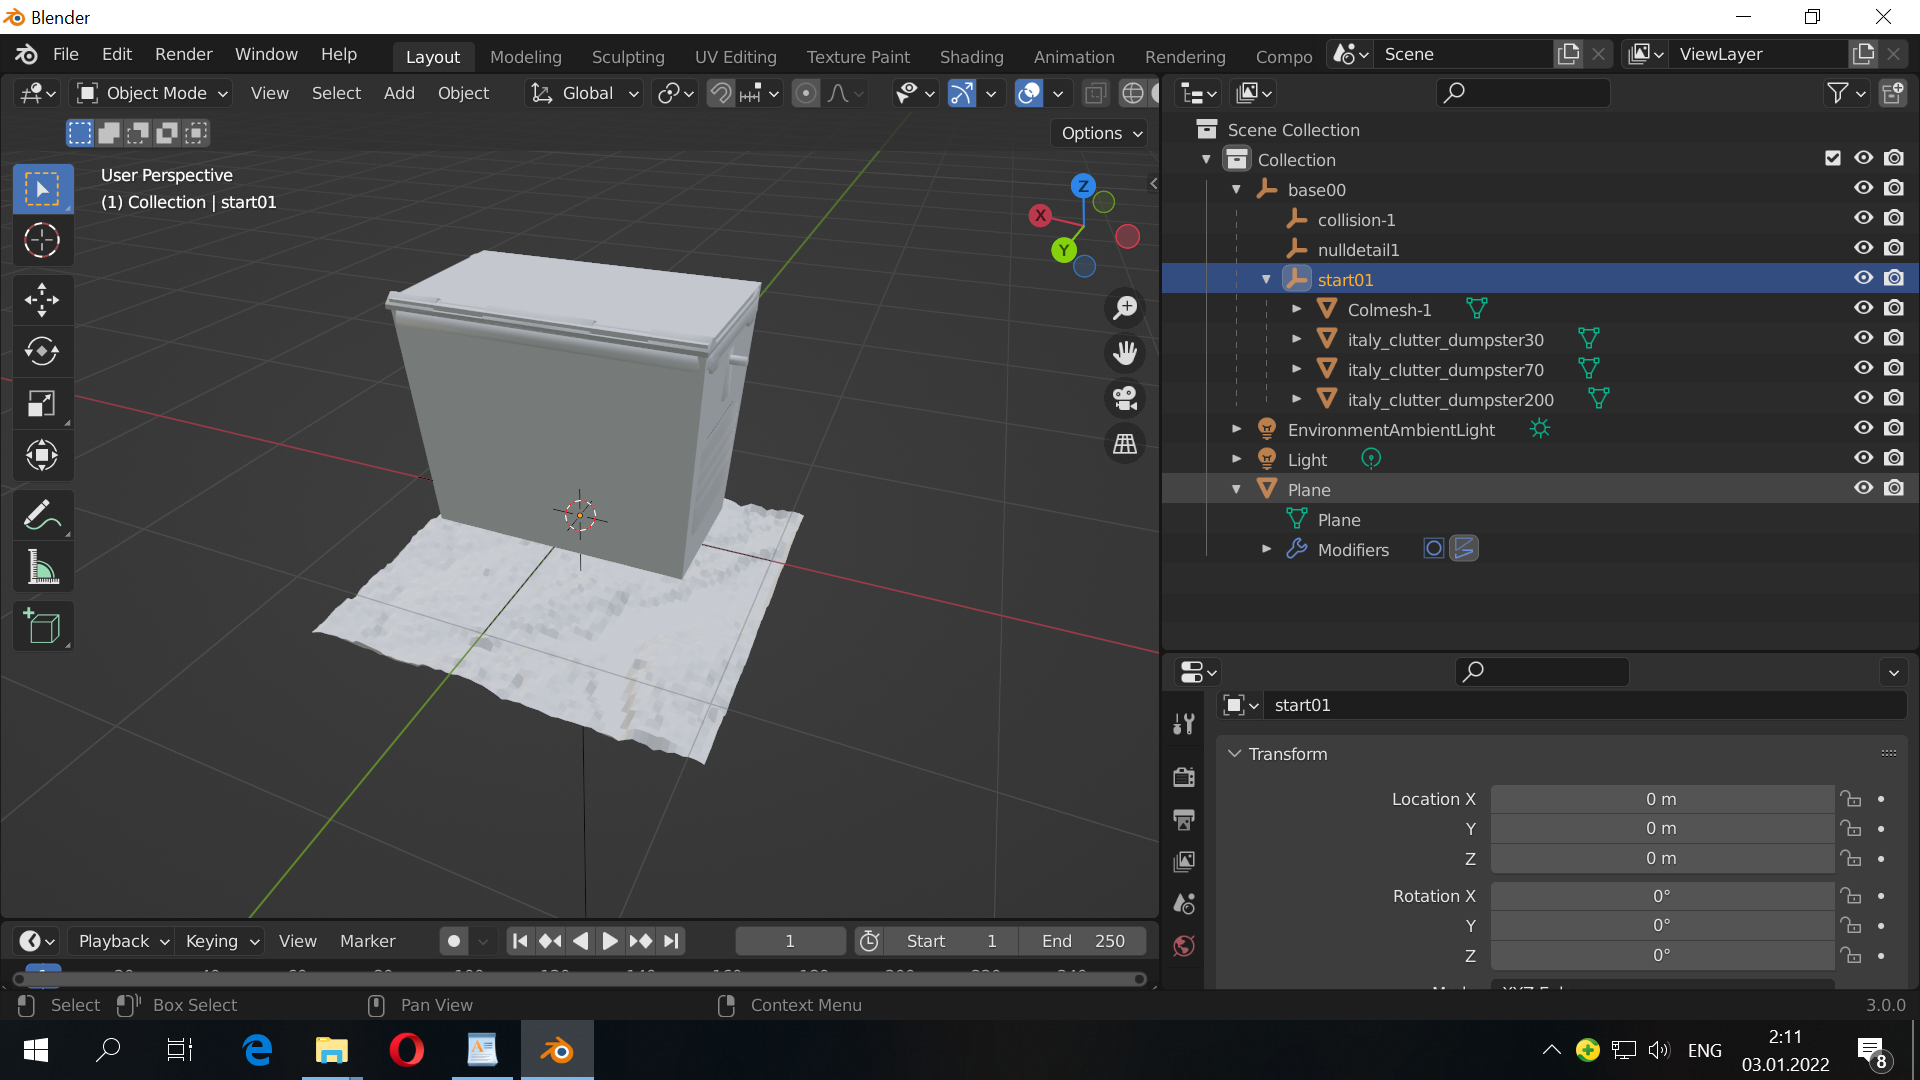1920x1080 pixels.
Task: Expand EnvironmentAmbientLight item
Action: 1237,429
